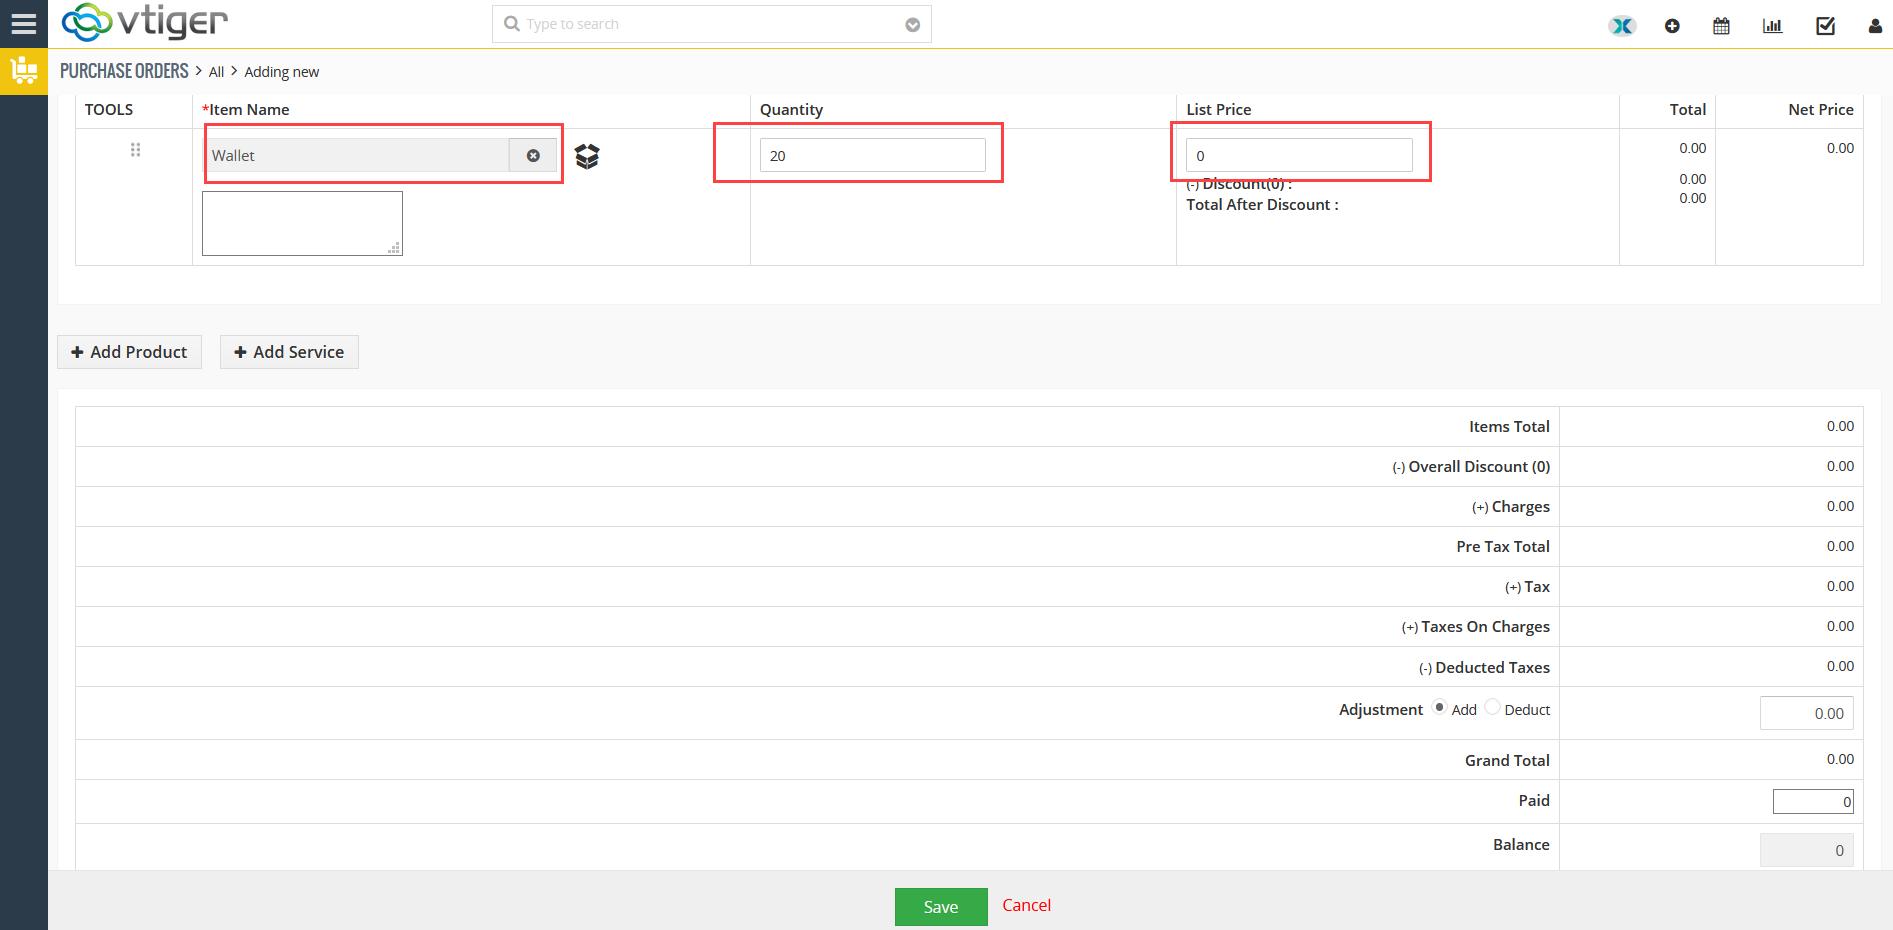
Task: Focus the global search field
Action: (711, 24)
